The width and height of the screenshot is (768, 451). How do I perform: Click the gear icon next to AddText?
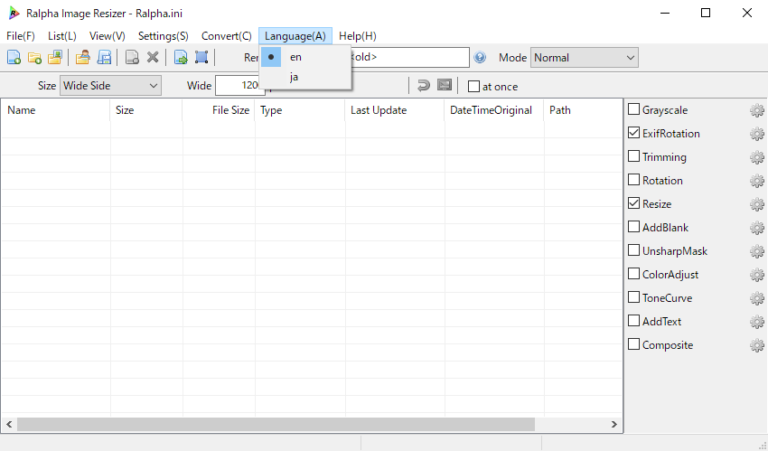(x=757, y=322)
